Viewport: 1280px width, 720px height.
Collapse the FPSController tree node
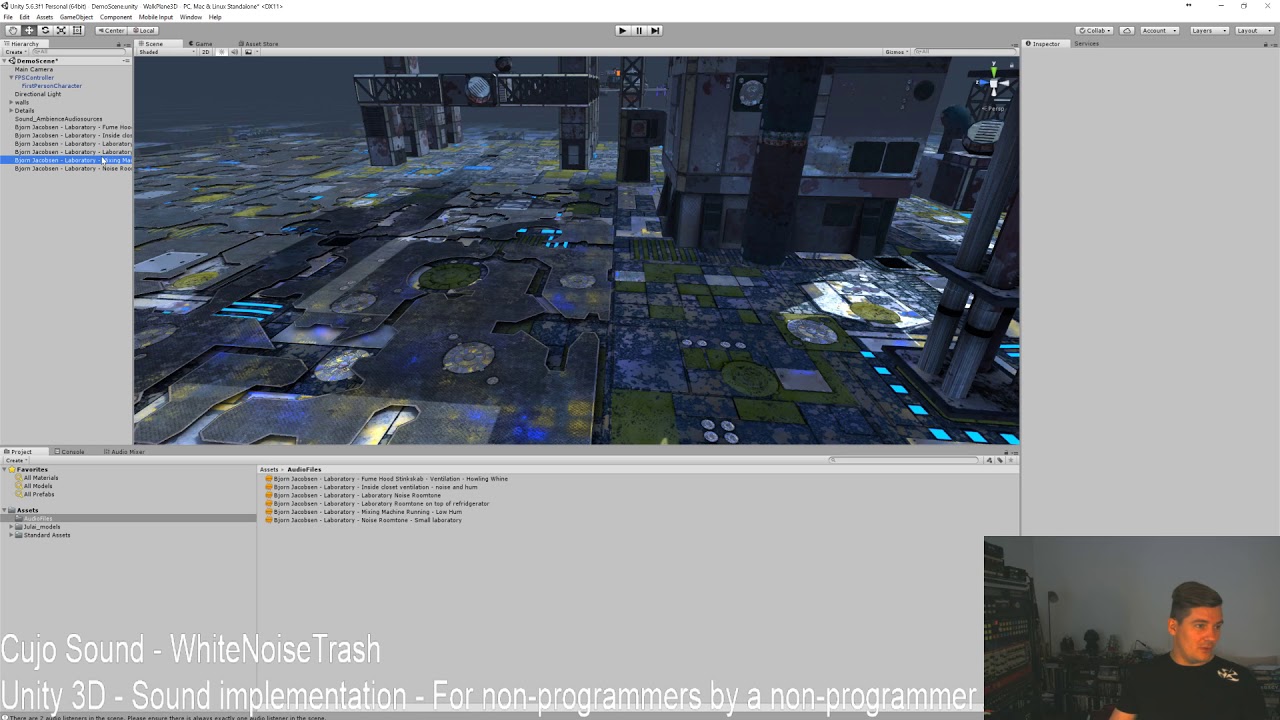pos(11,77)
